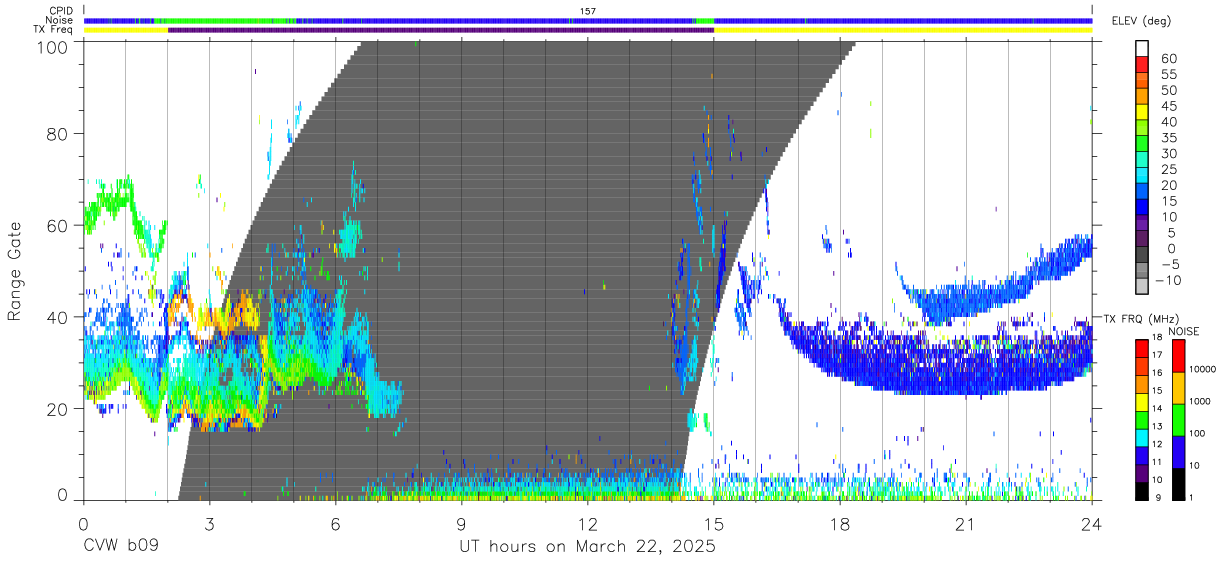Pick the black bottom segment of the TX FRQ colorbar
Image resolution: width=1228 pixels, height=567 pixels.
1141,489
